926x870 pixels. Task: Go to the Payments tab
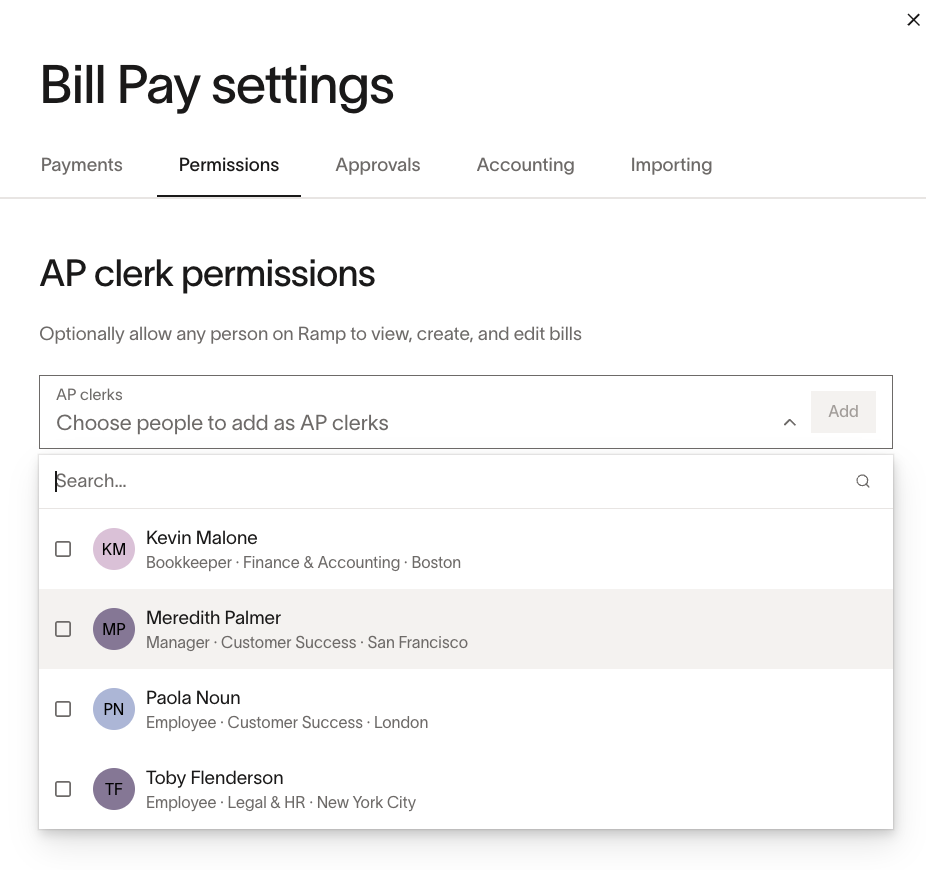(x=81, y=165)
